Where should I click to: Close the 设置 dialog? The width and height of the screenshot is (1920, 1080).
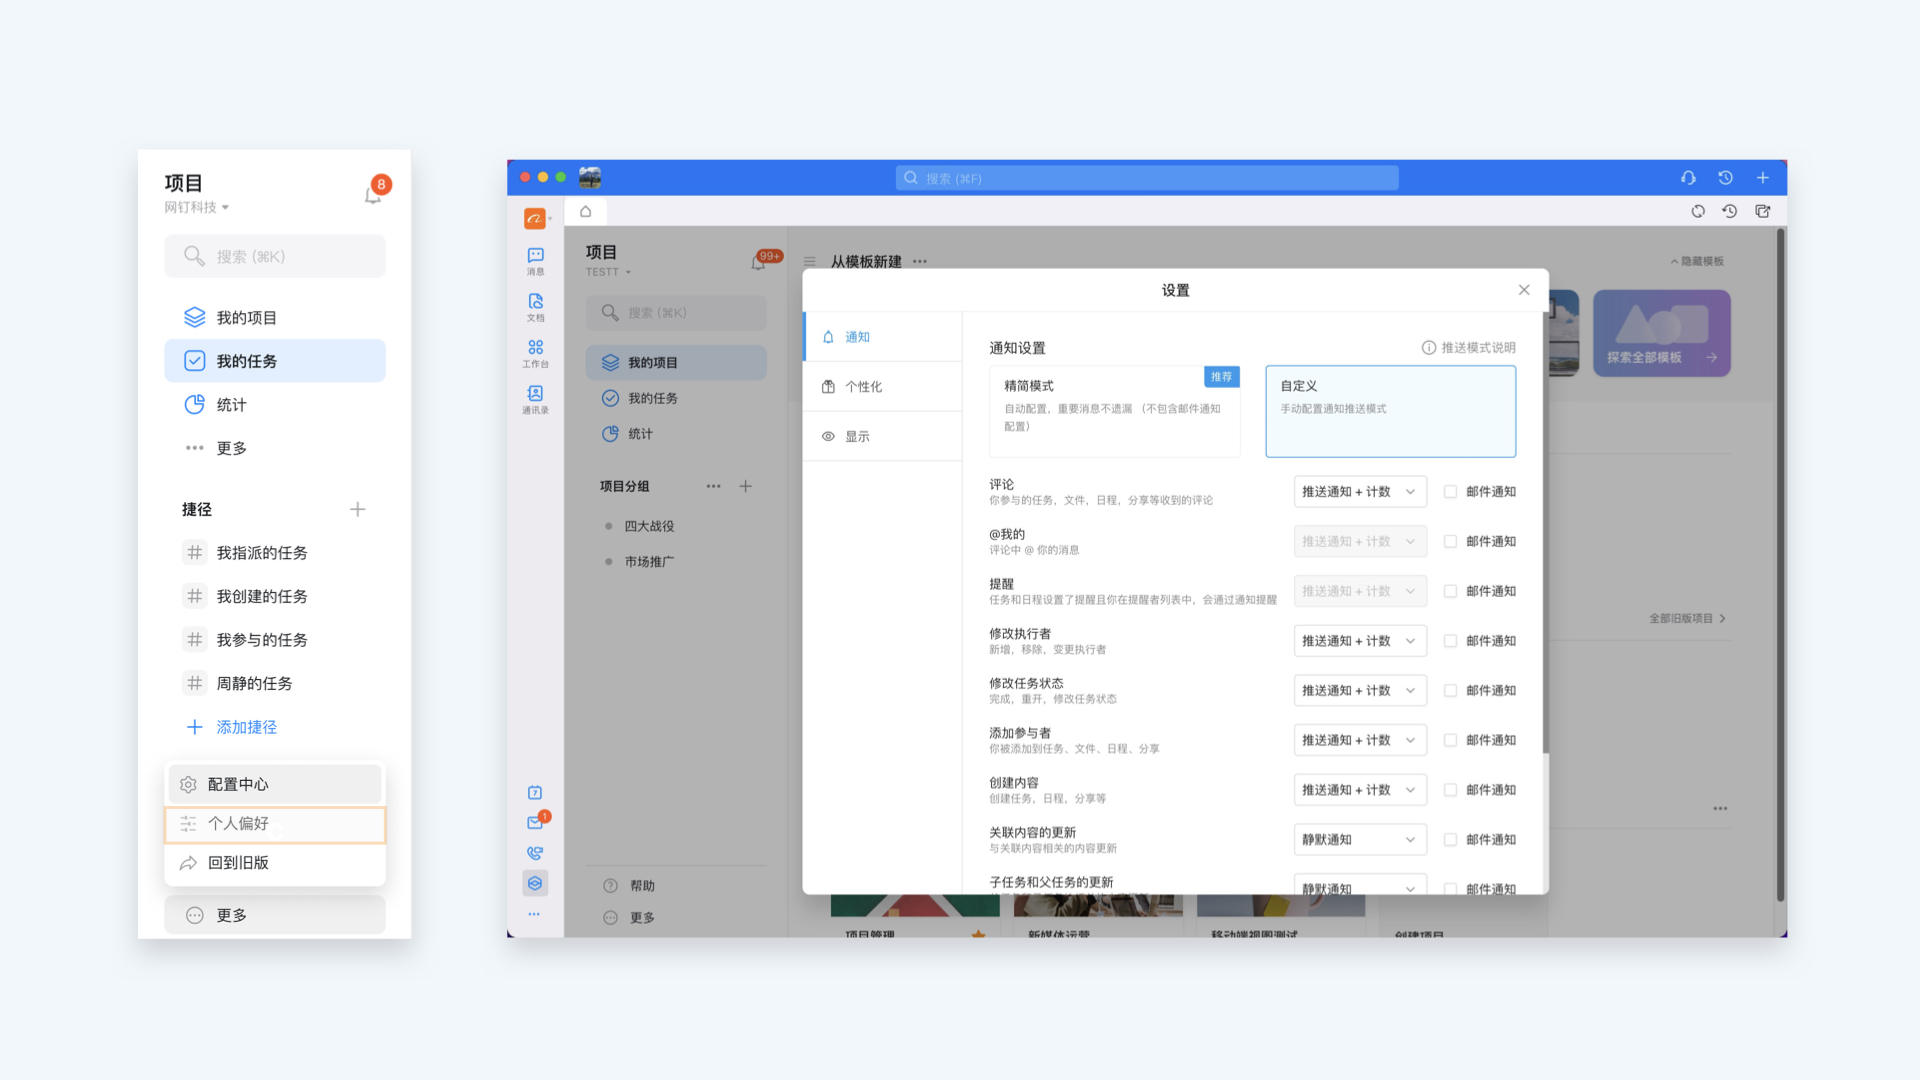[x=1524, y=290]
